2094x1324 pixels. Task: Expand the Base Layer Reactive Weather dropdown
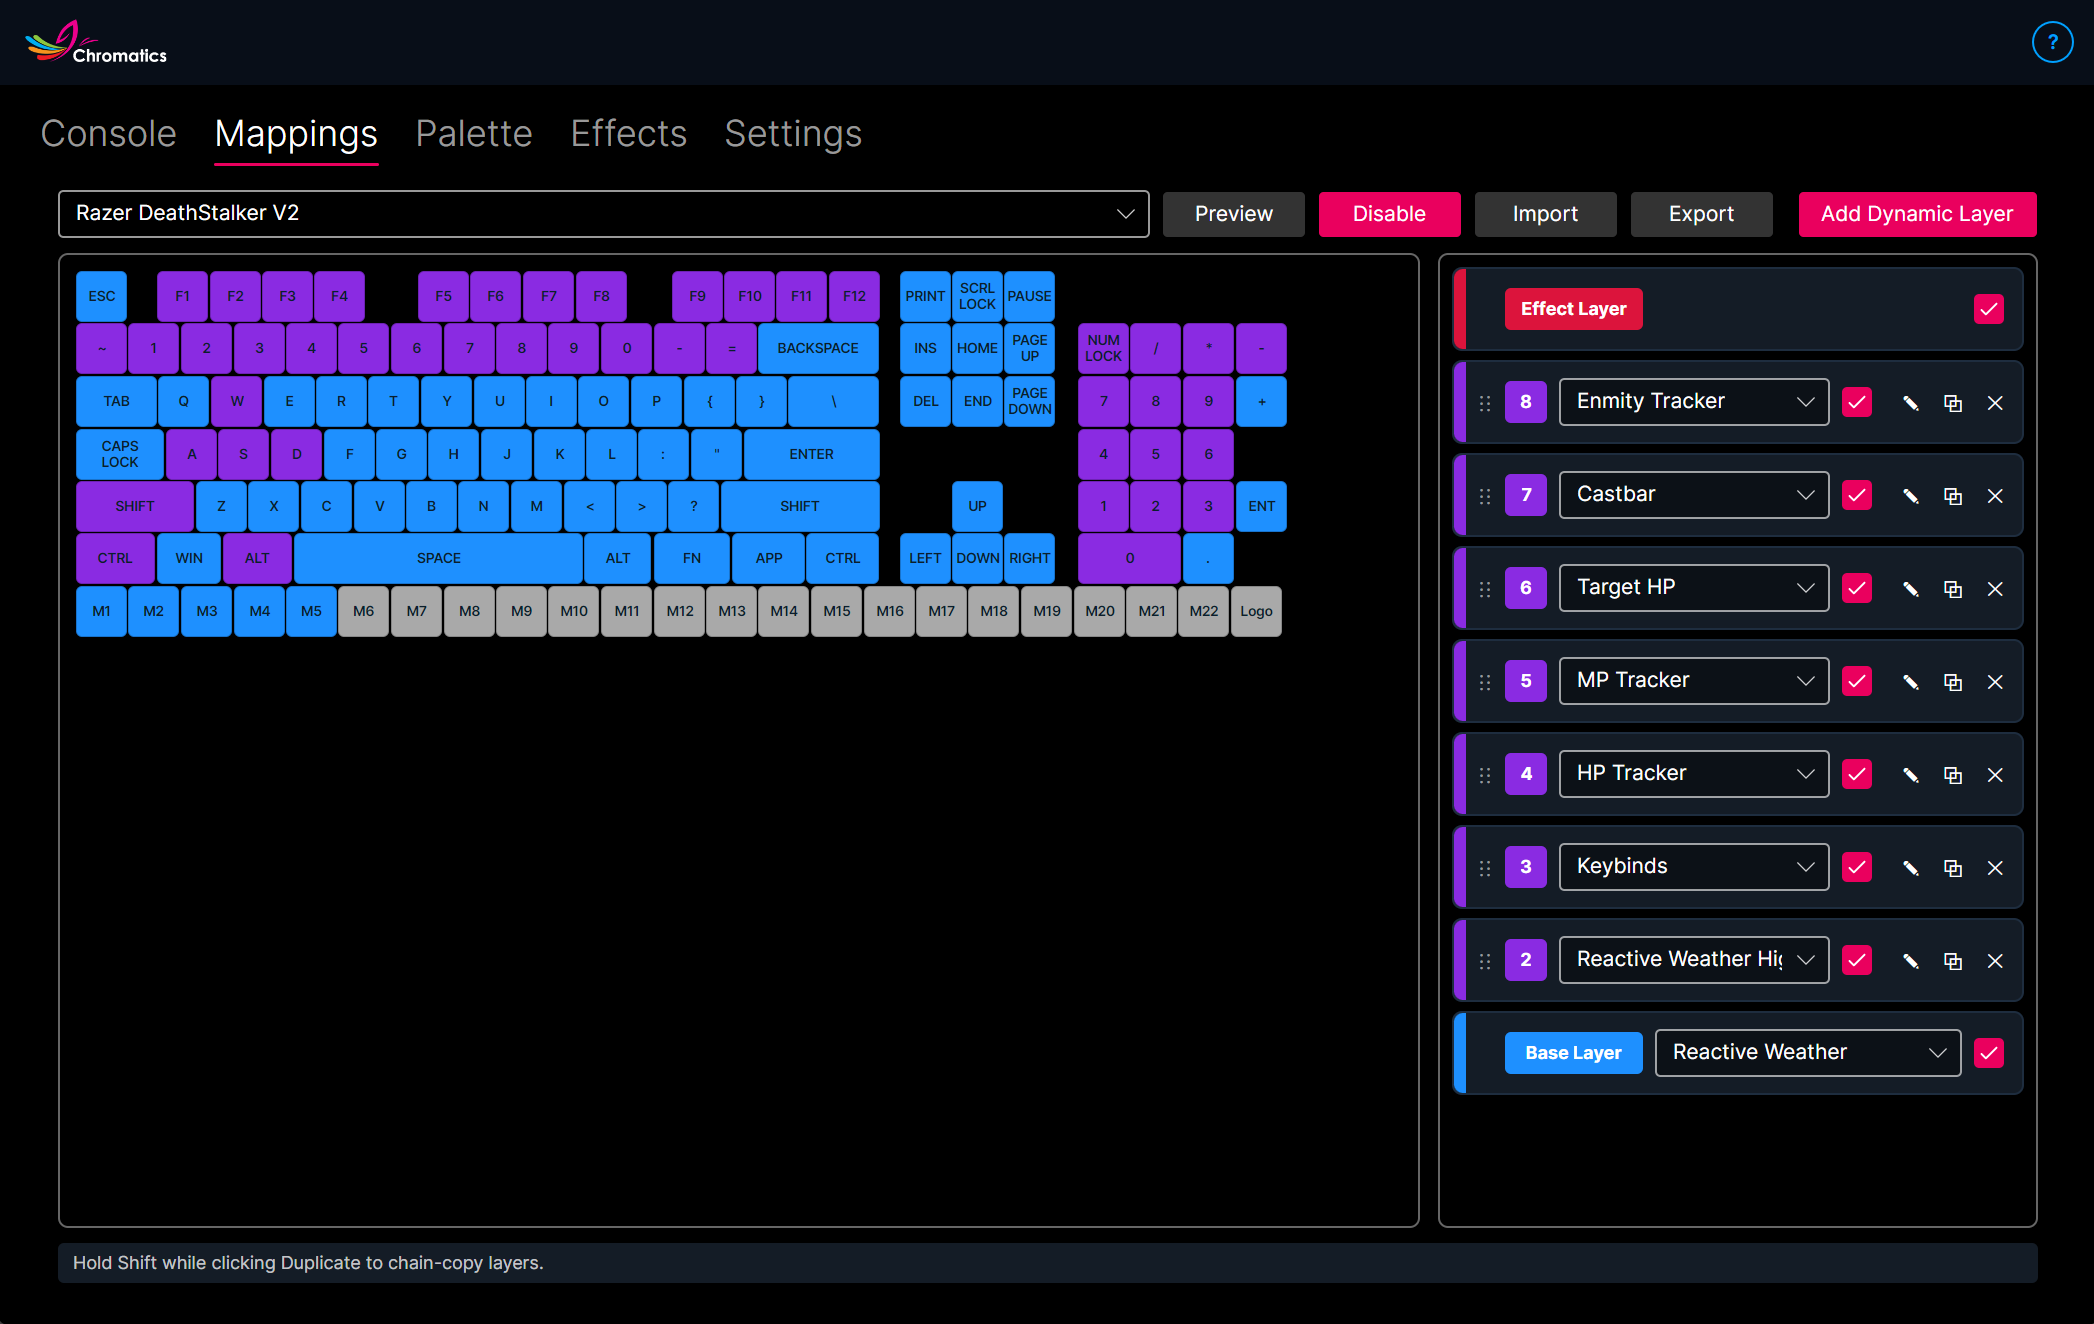tap(1807, 1053)
